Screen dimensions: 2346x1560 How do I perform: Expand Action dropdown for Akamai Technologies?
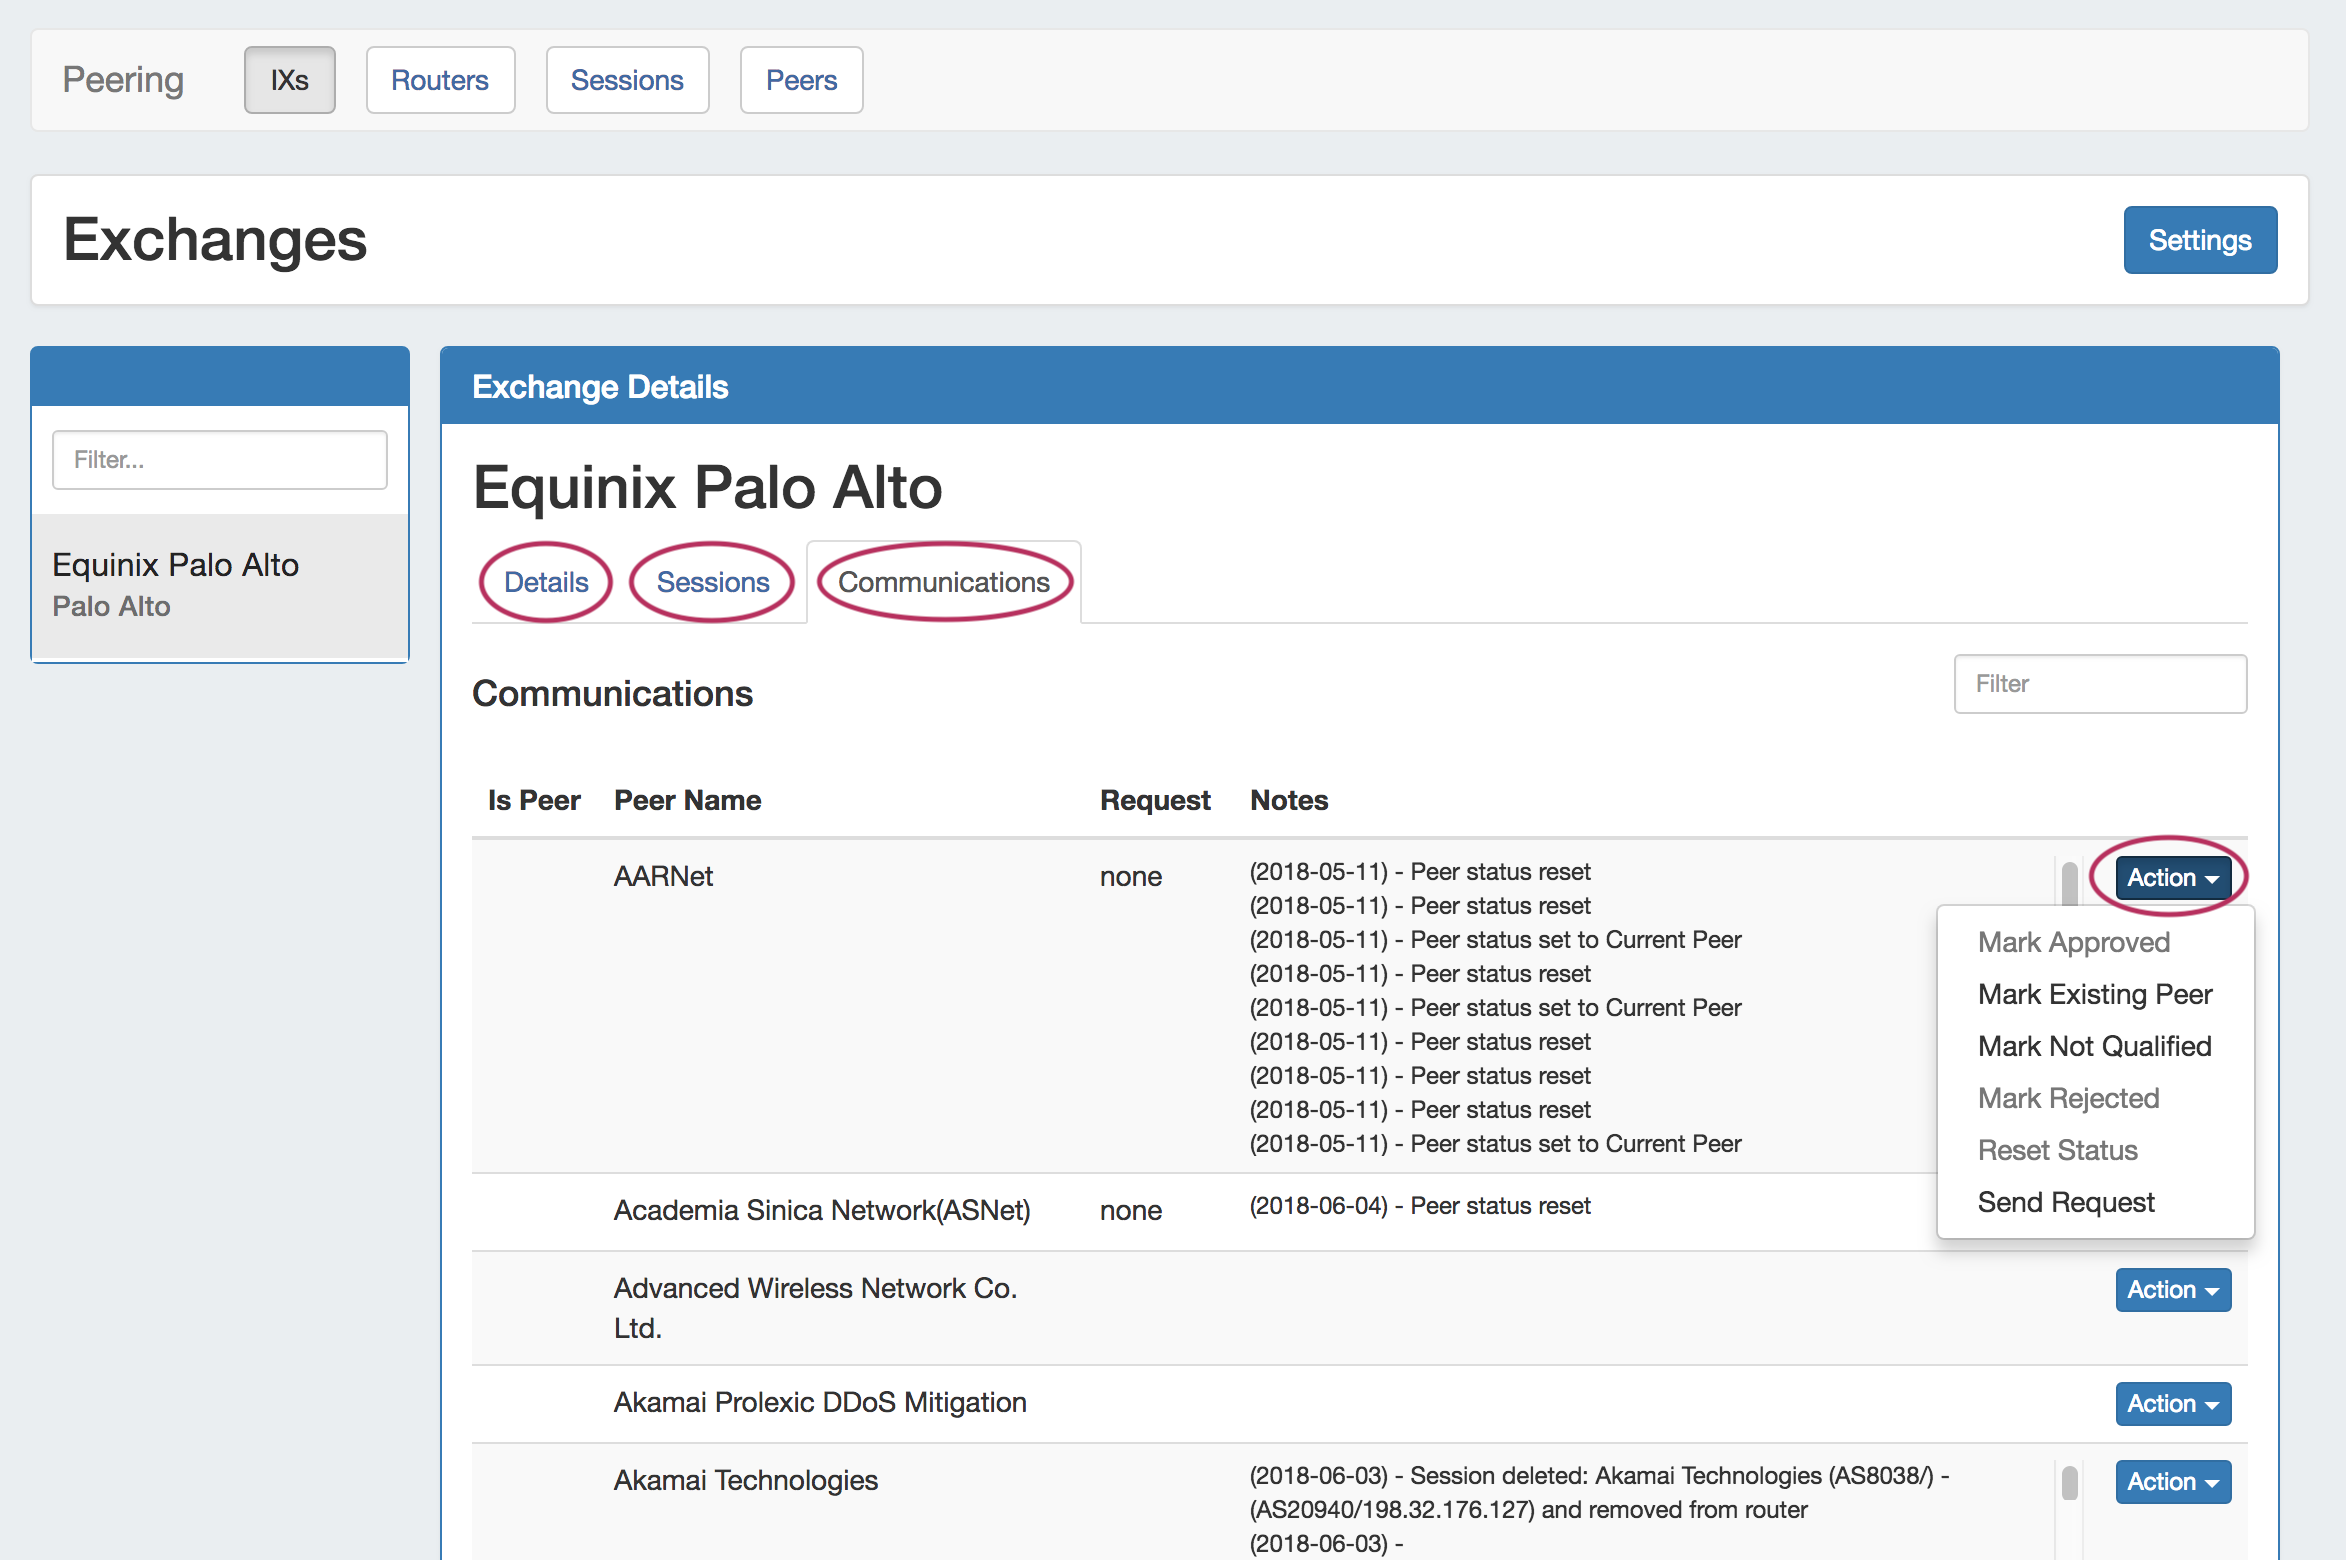[x=2172, y=1482]
